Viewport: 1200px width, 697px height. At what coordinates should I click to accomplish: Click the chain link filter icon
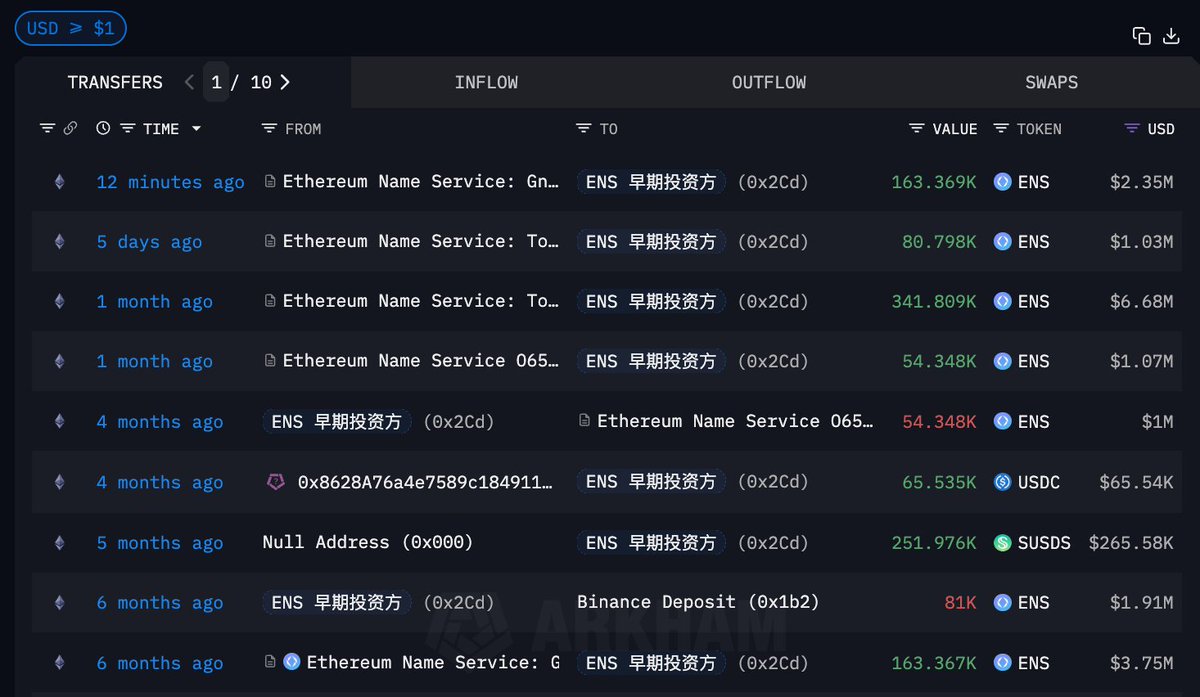coord(70,129)
